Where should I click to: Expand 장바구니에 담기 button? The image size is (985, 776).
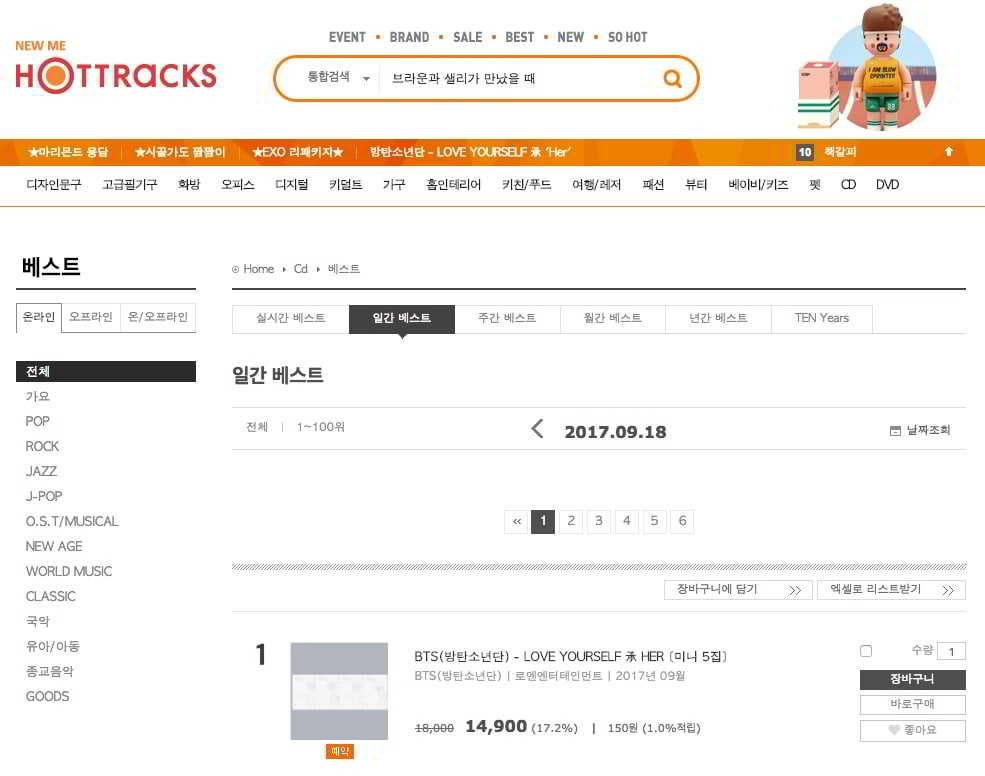(738, 590)
